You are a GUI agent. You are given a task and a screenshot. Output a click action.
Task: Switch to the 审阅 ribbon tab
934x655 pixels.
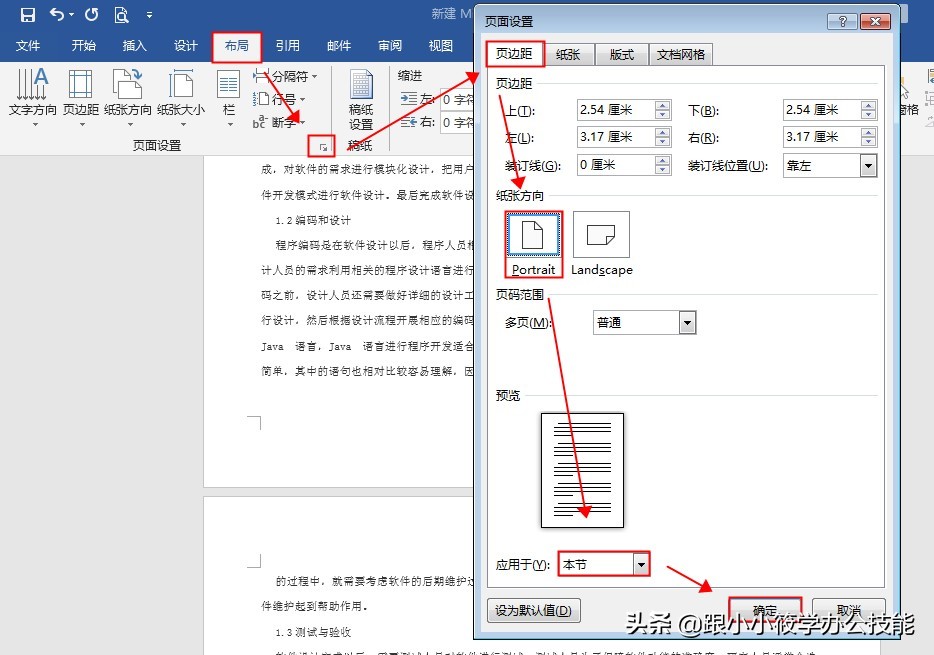tap(390, 46)
